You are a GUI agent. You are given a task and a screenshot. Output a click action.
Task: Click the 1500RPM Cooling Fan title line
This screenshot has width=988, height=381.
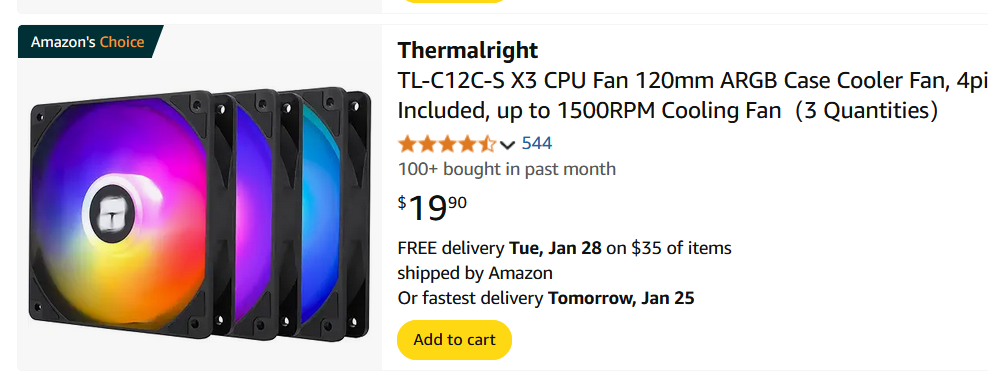[x=668, y=111]
